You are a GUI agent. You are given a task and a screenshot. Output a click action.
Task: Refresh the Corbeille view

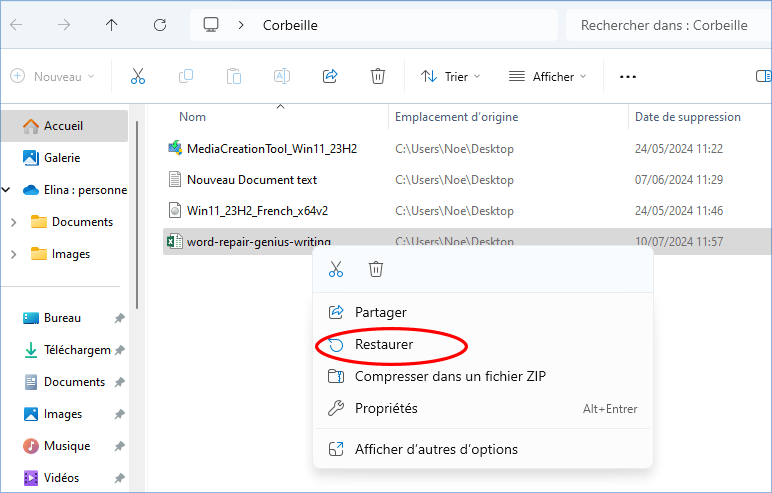pos(160,25)
